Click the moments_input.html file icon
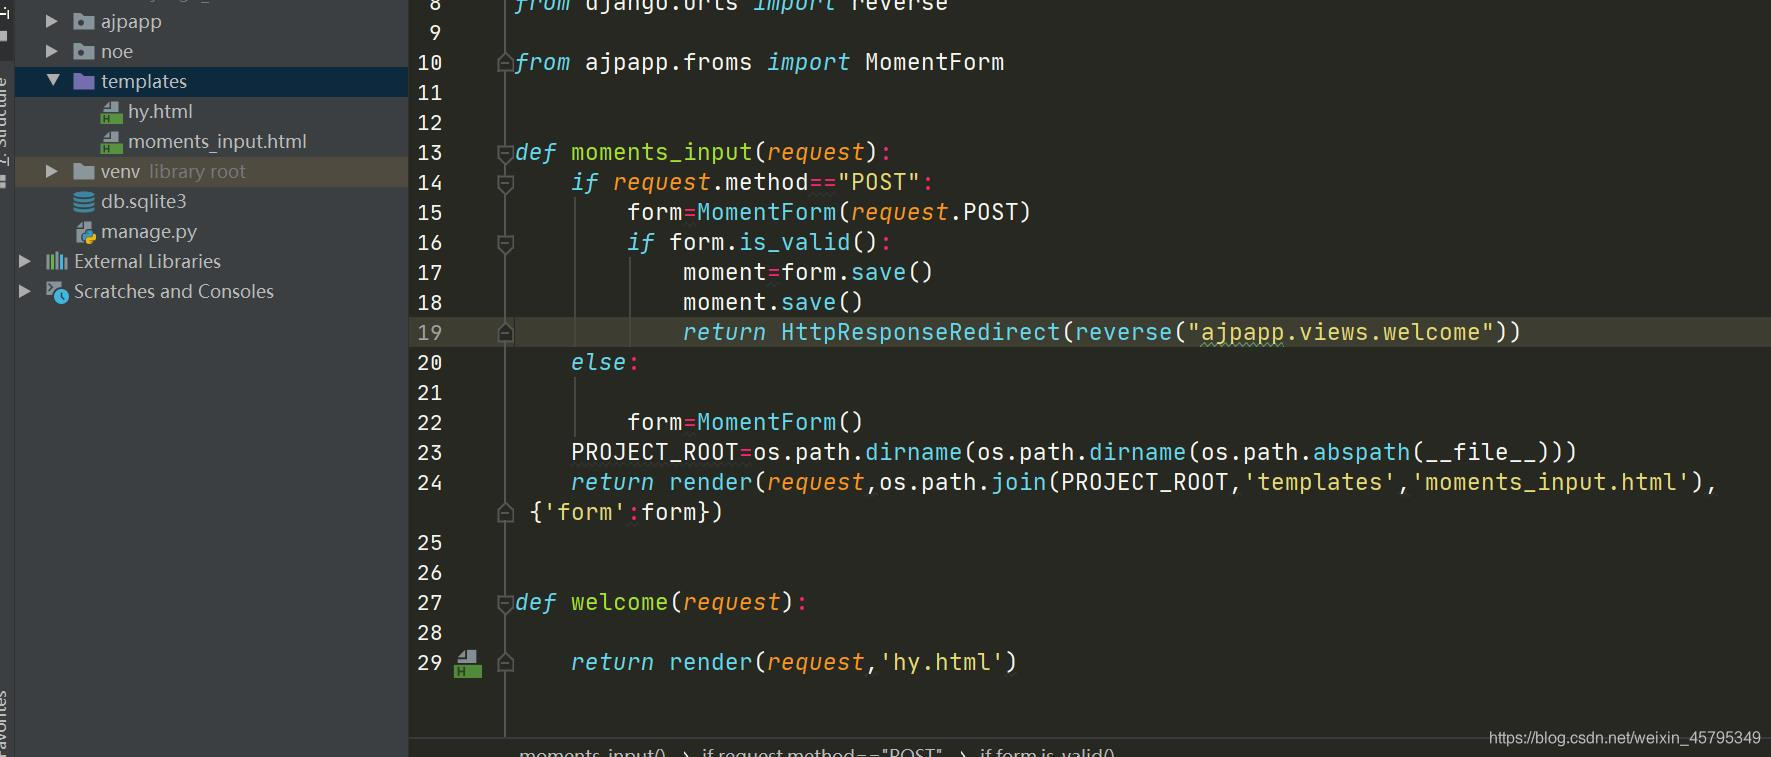Viewport: 1771px width, 757px height. [x=111, y=142]
